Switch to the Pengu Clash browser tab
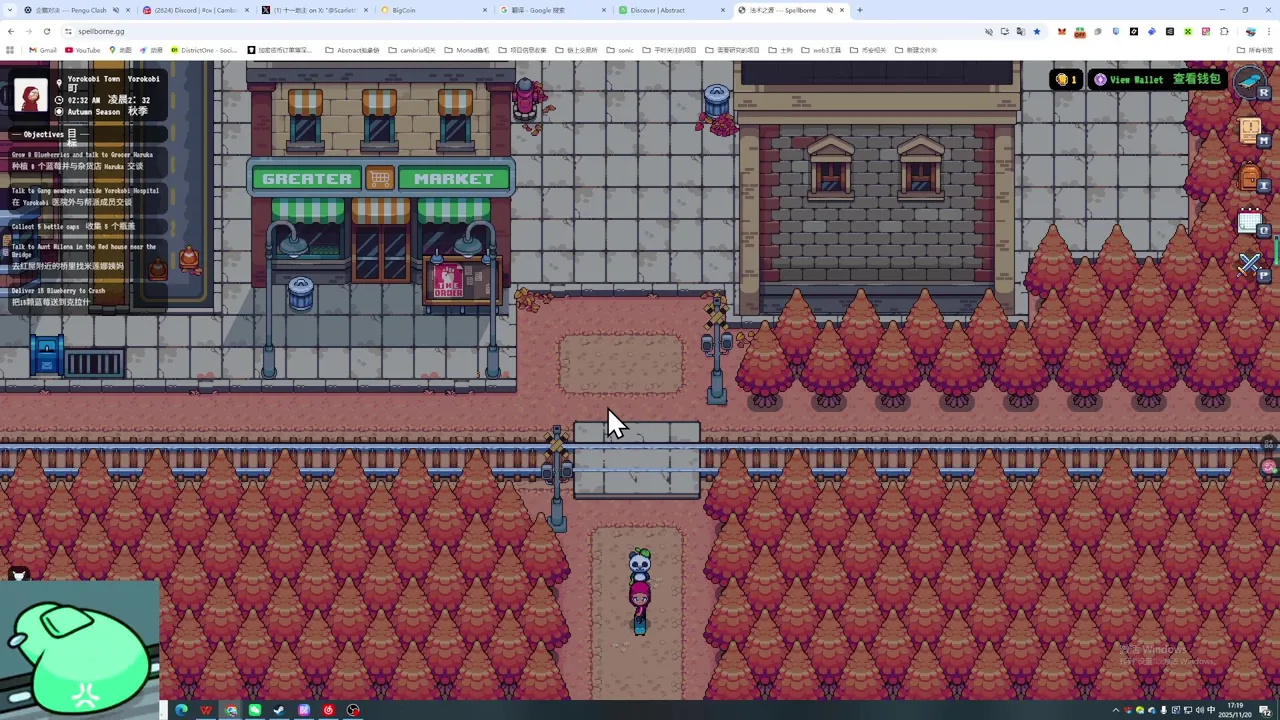This screenshot has height=720, width=1280. [x=75, y=10]
